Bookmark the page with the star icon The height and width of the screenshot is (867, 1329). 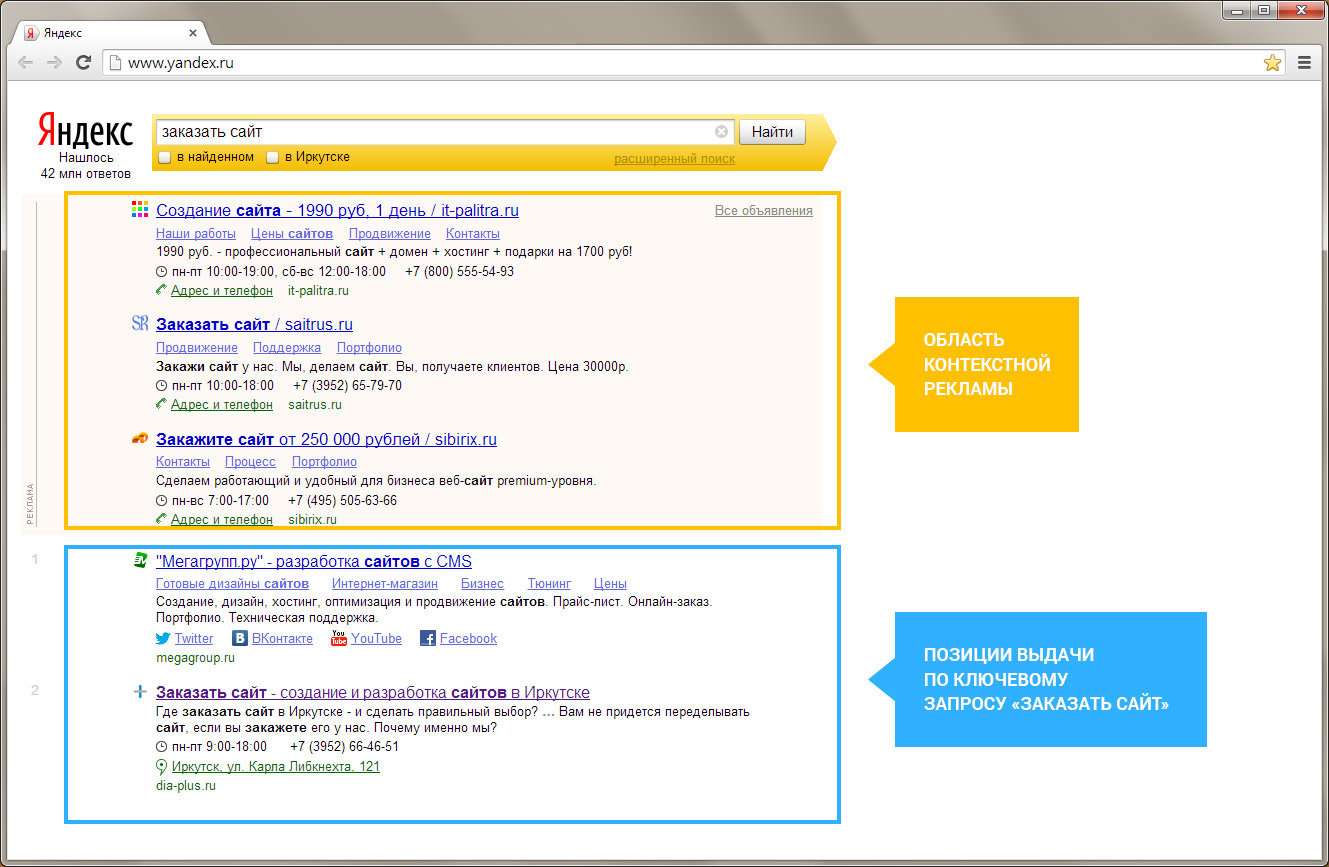click(1272, 62)
